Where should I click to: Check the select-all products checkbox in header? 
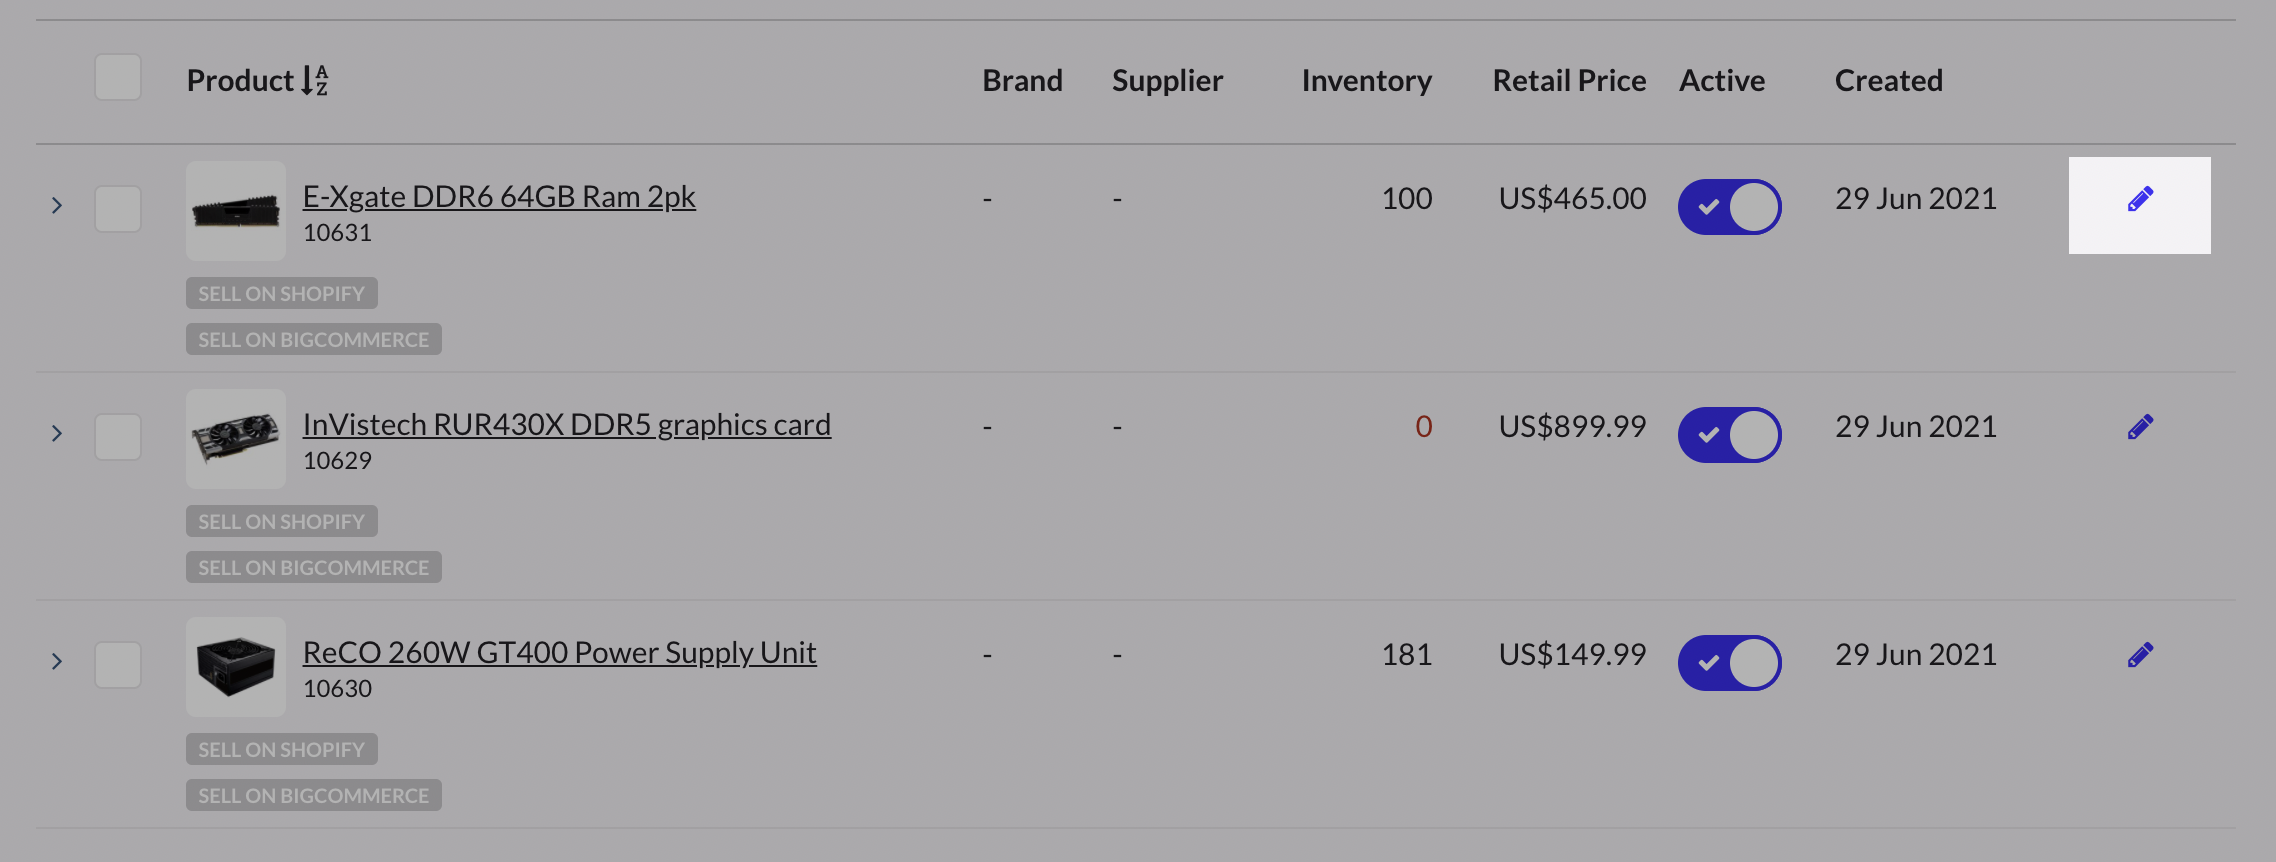(x=118, y=78)
